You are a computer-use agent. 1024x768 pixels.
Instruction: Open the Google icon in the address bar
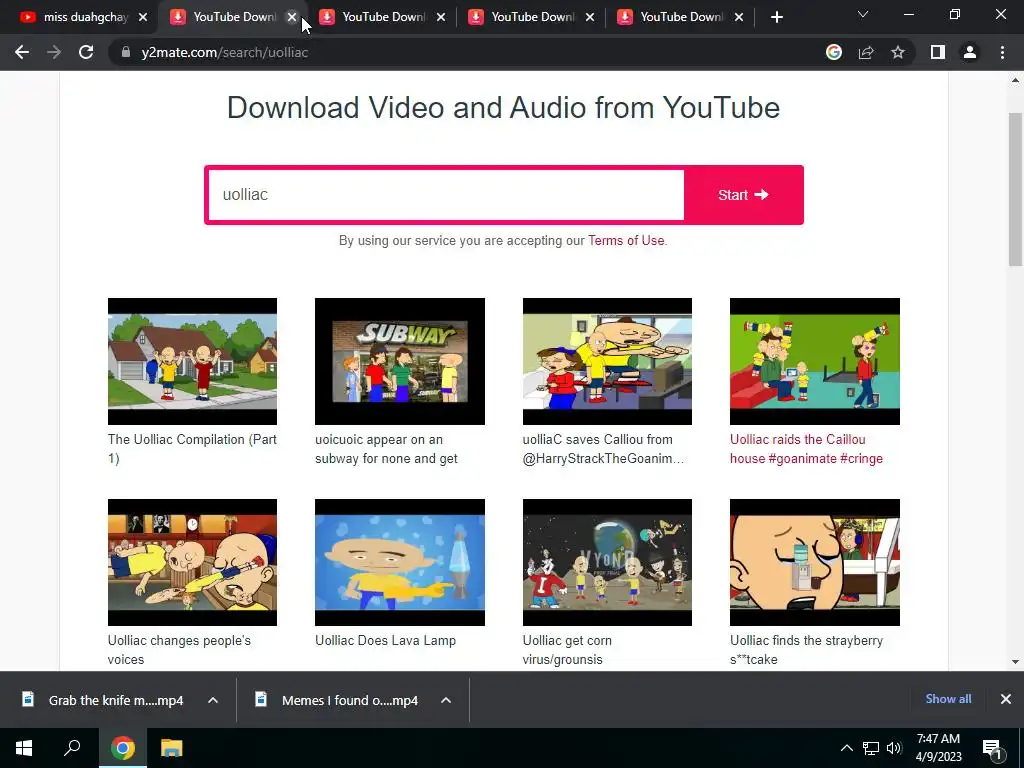pos(833,52)
